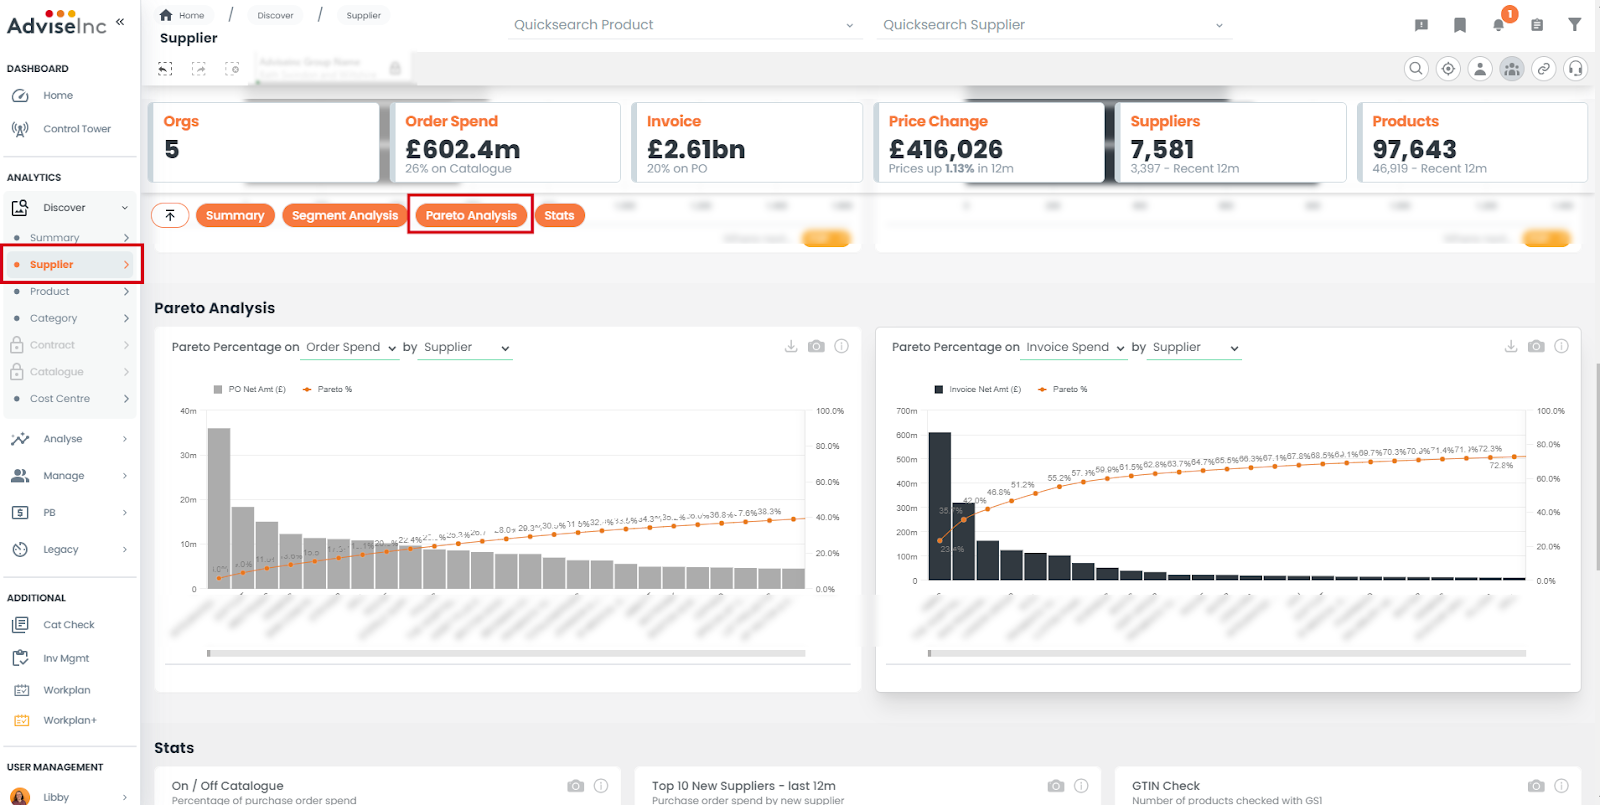Click the Order Spend KPI card
The image size is (1600, 805).
pos(505,143)
